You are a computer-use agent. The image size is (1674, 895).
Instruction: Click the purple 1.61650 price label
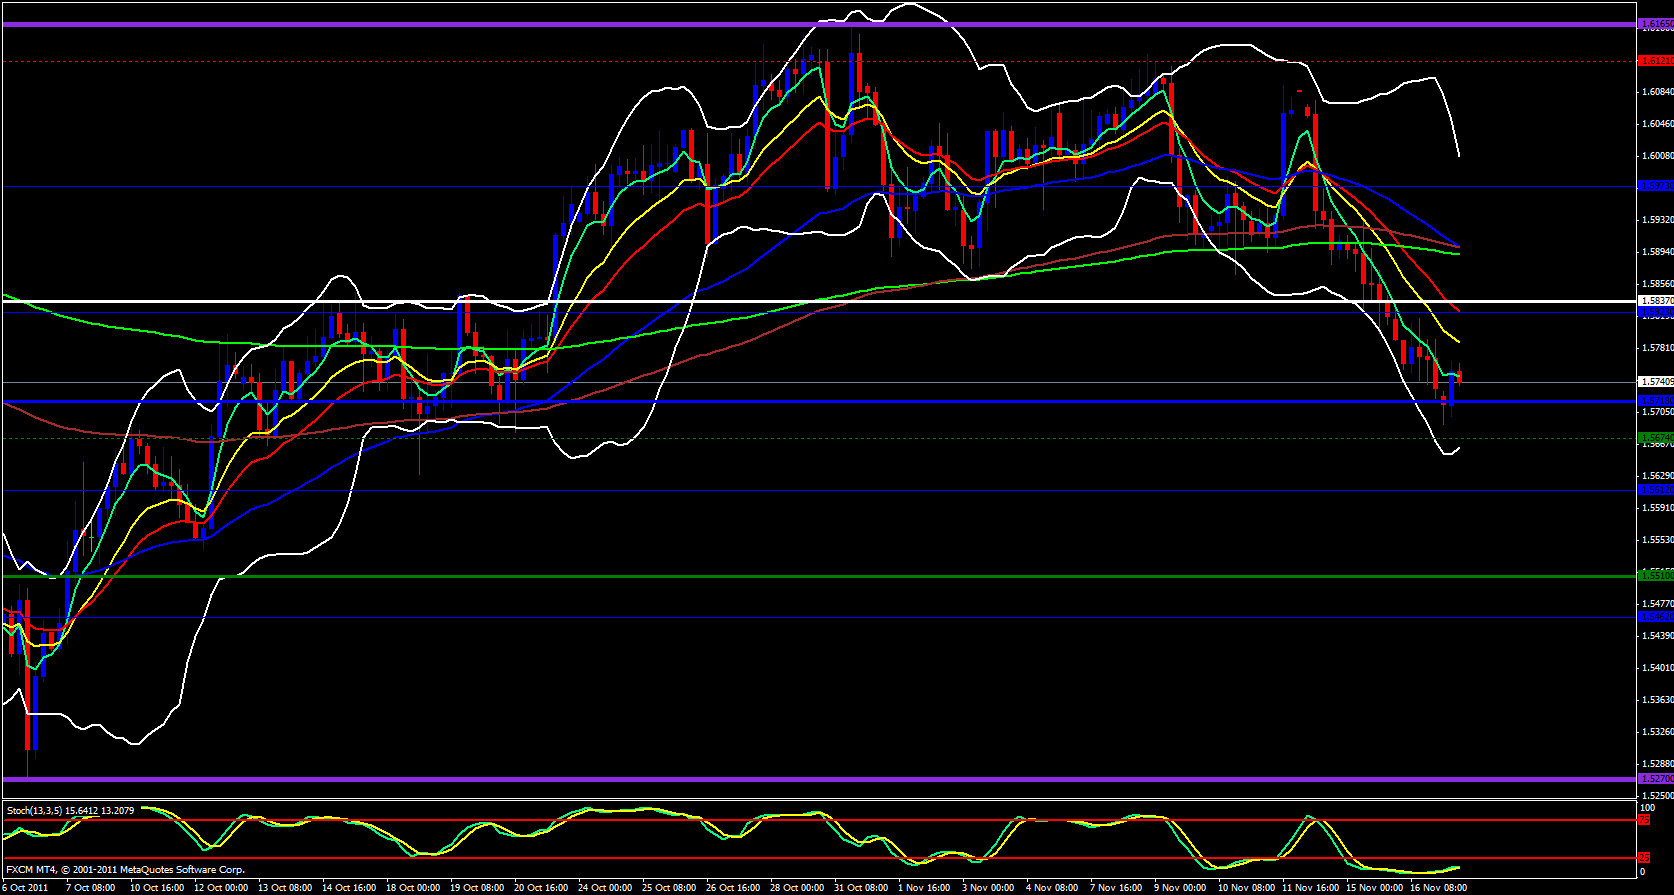(1655, 24)
